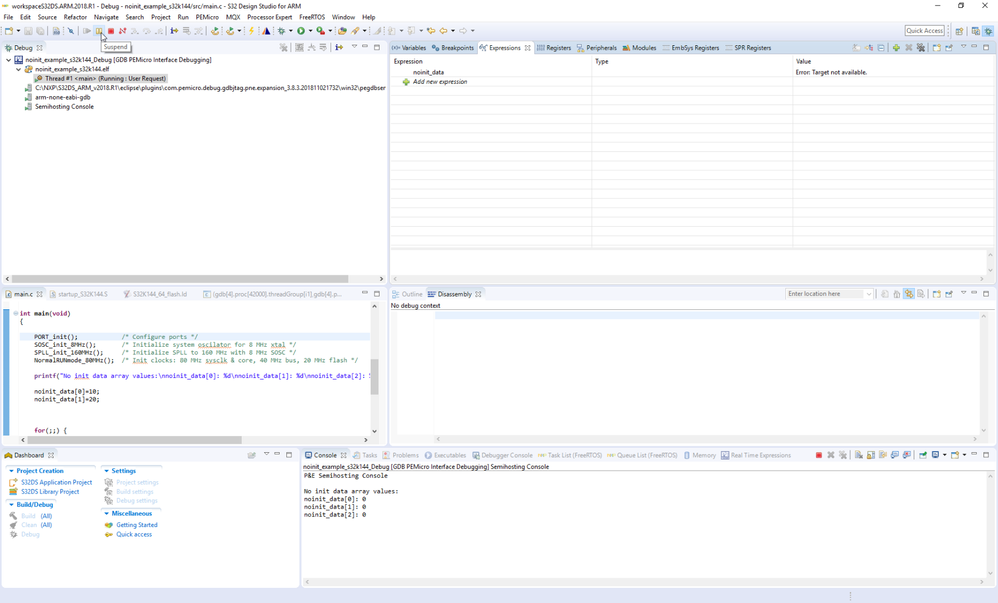Open the Run configurations dropdown arrow
This screenshot has height=603, width=998.
coord(311,31)
